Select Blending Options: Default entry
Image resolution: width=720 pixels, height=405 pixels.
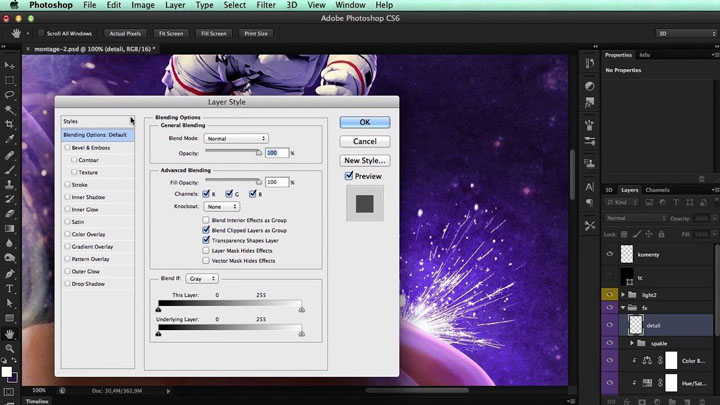click(x=98, y=135)
